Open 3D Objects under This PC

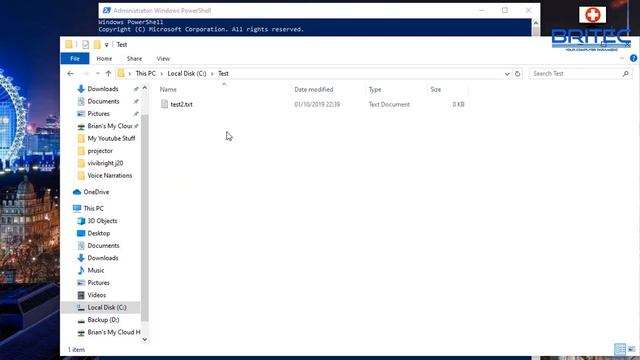point(102,221)
